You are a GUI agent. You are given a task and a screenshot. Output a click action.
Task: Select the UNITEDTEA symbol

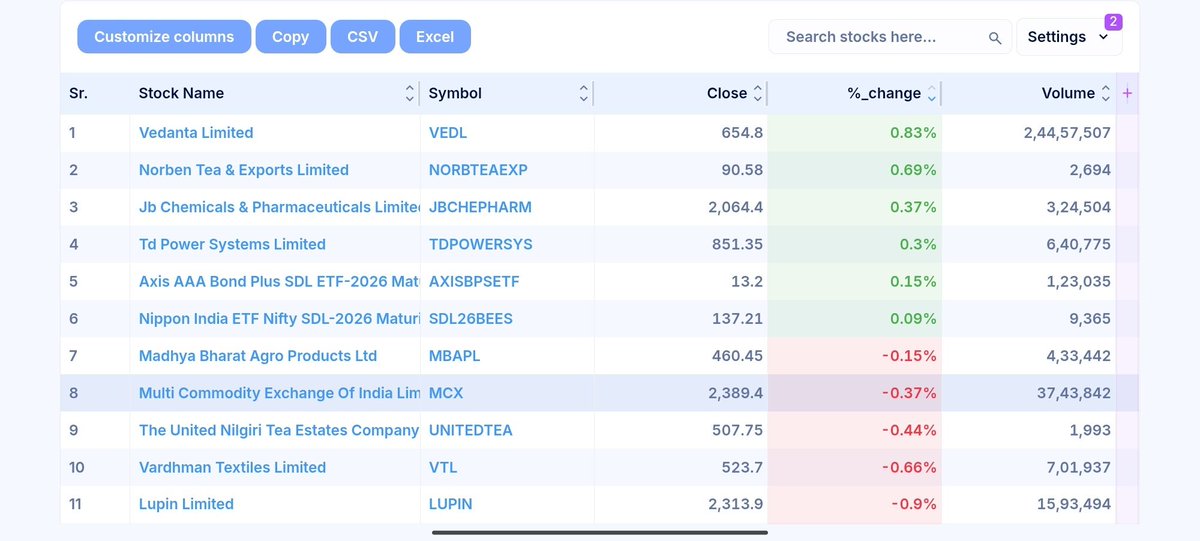click(x=471, y=430)
